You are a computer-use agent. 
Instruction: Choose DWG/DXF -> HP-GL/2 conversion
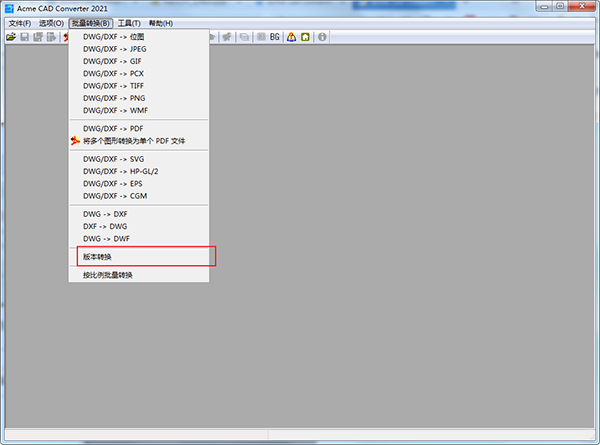(x=139, y=171)
